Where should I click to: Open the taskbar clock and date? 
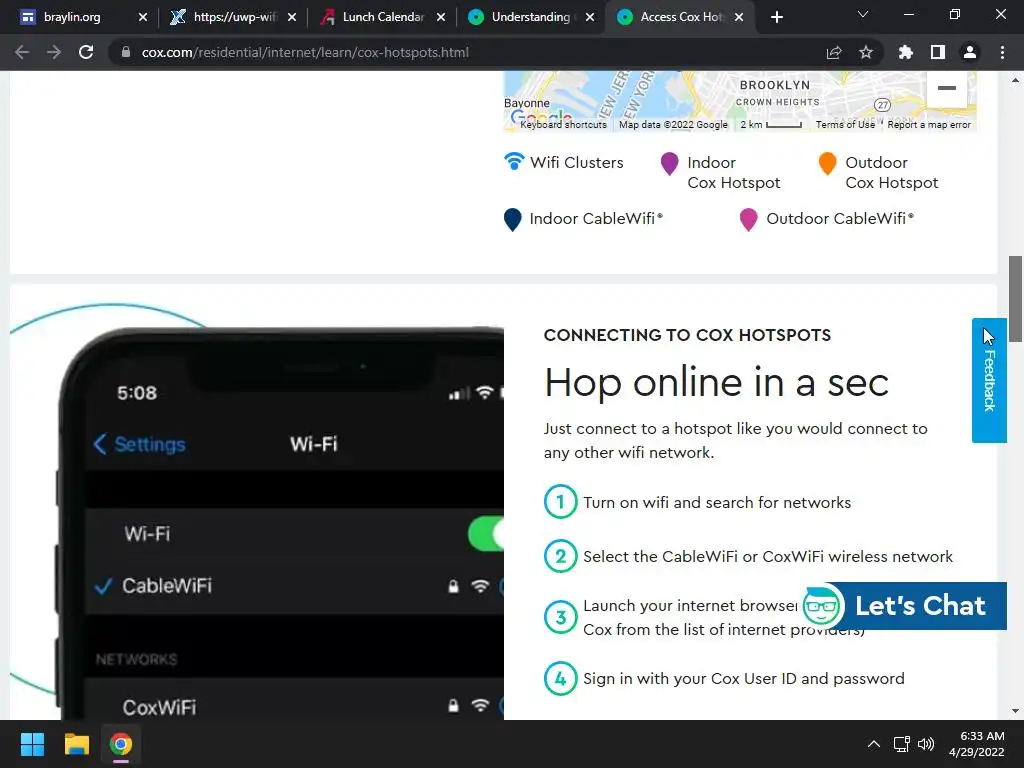click(x=978, y=744)
